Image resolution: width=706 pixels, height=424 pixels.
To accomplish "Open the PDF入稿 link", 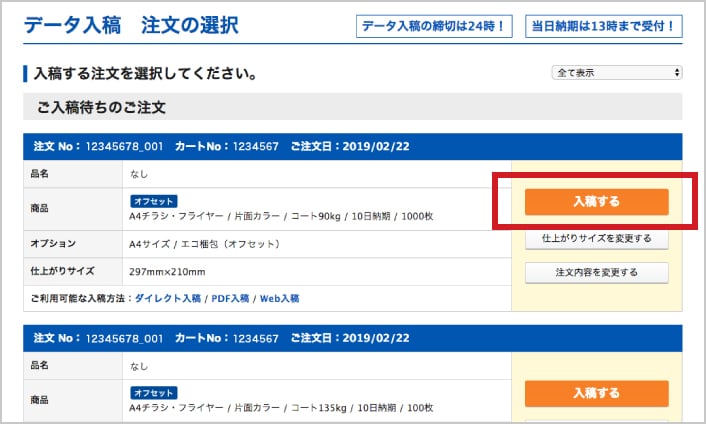I will pyautogui.click(x=231, y=298).
